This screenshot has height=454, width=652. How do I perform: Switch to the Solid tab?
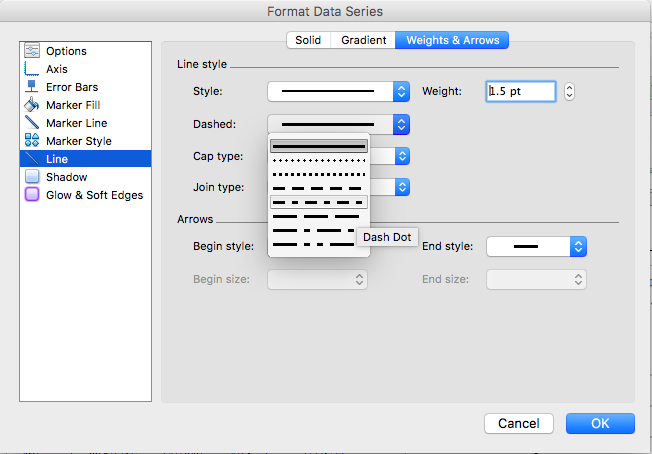point(308,40)
